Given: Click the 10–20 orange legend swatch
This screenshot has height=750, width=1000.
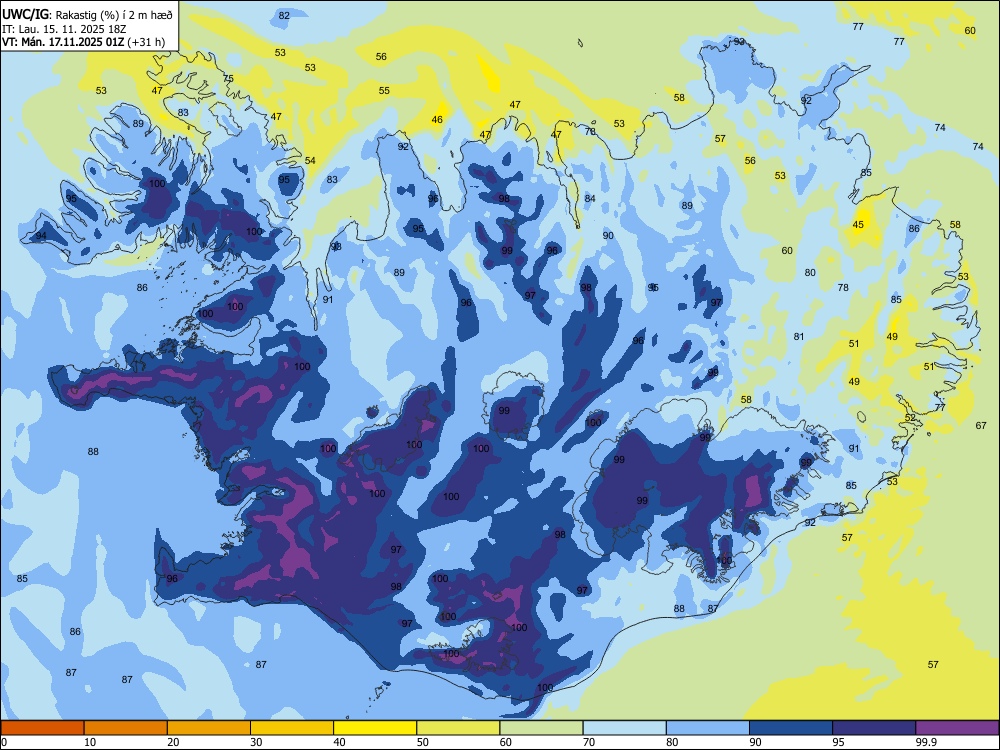Looking at the screenshot, I should click(126, 728).
